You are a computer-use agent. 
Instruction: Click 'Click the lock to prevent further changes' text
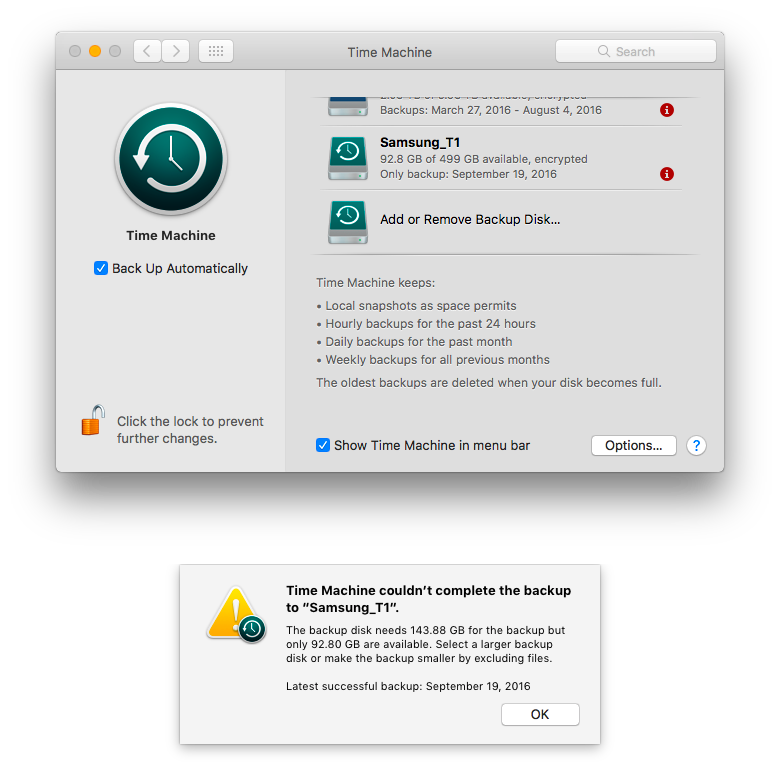coord(190,430)
